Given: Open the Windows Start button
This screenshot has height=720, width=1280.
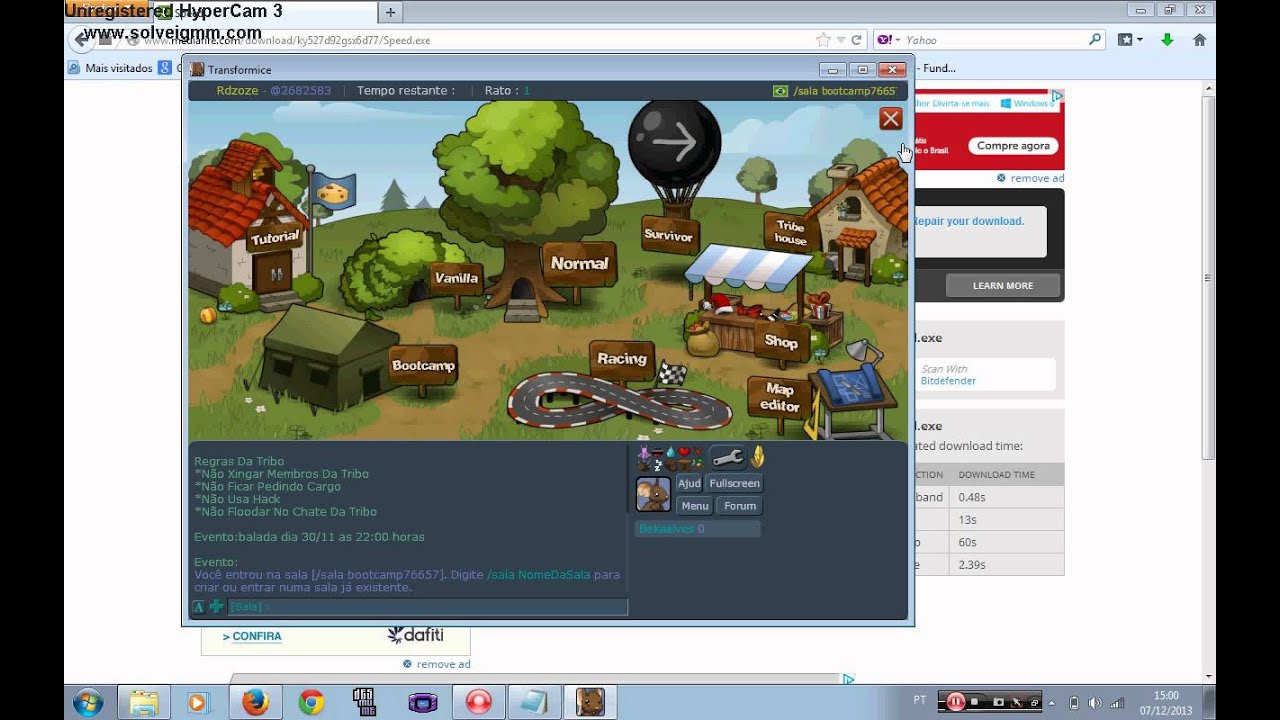Looking at the screenshot, I should click(x=88, y=701).
